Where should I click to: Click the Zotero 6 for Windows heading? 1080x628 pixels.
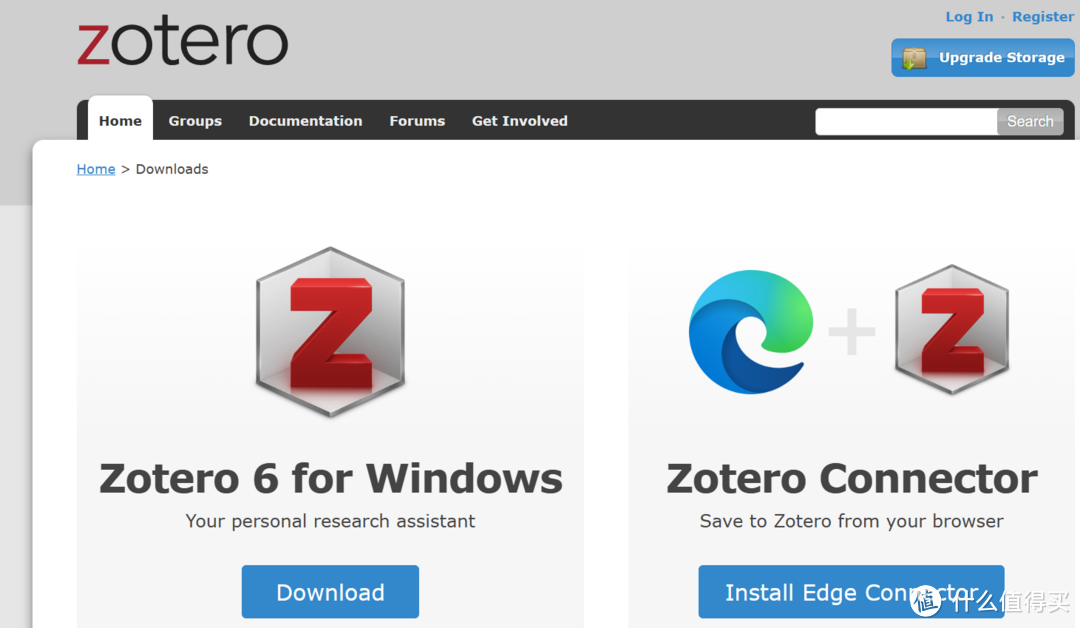click(x=331, y=478)
